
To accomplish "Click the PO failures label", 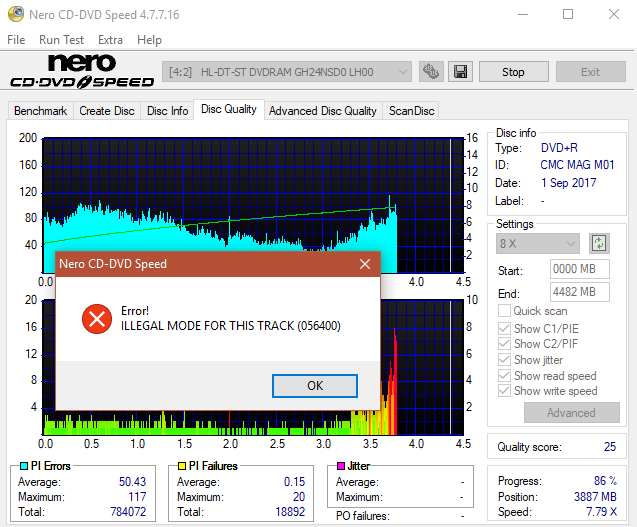I will click(362, 516).
